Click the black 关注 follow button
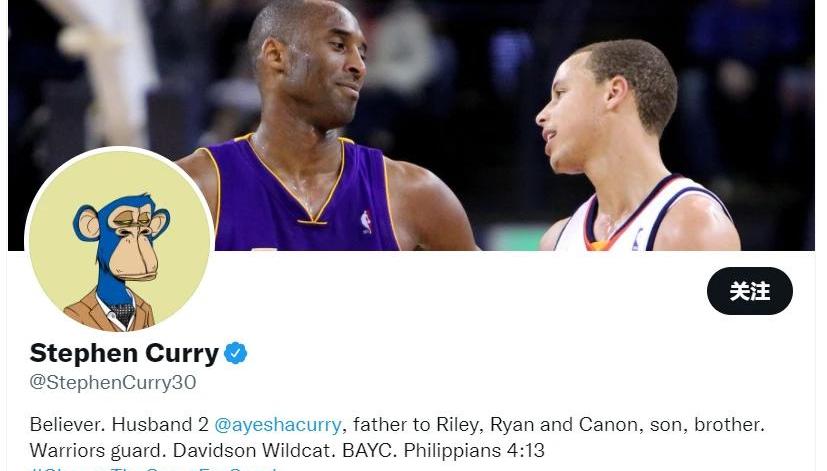The width and height of the screenshot is (827, 471). tap(749, 291)
